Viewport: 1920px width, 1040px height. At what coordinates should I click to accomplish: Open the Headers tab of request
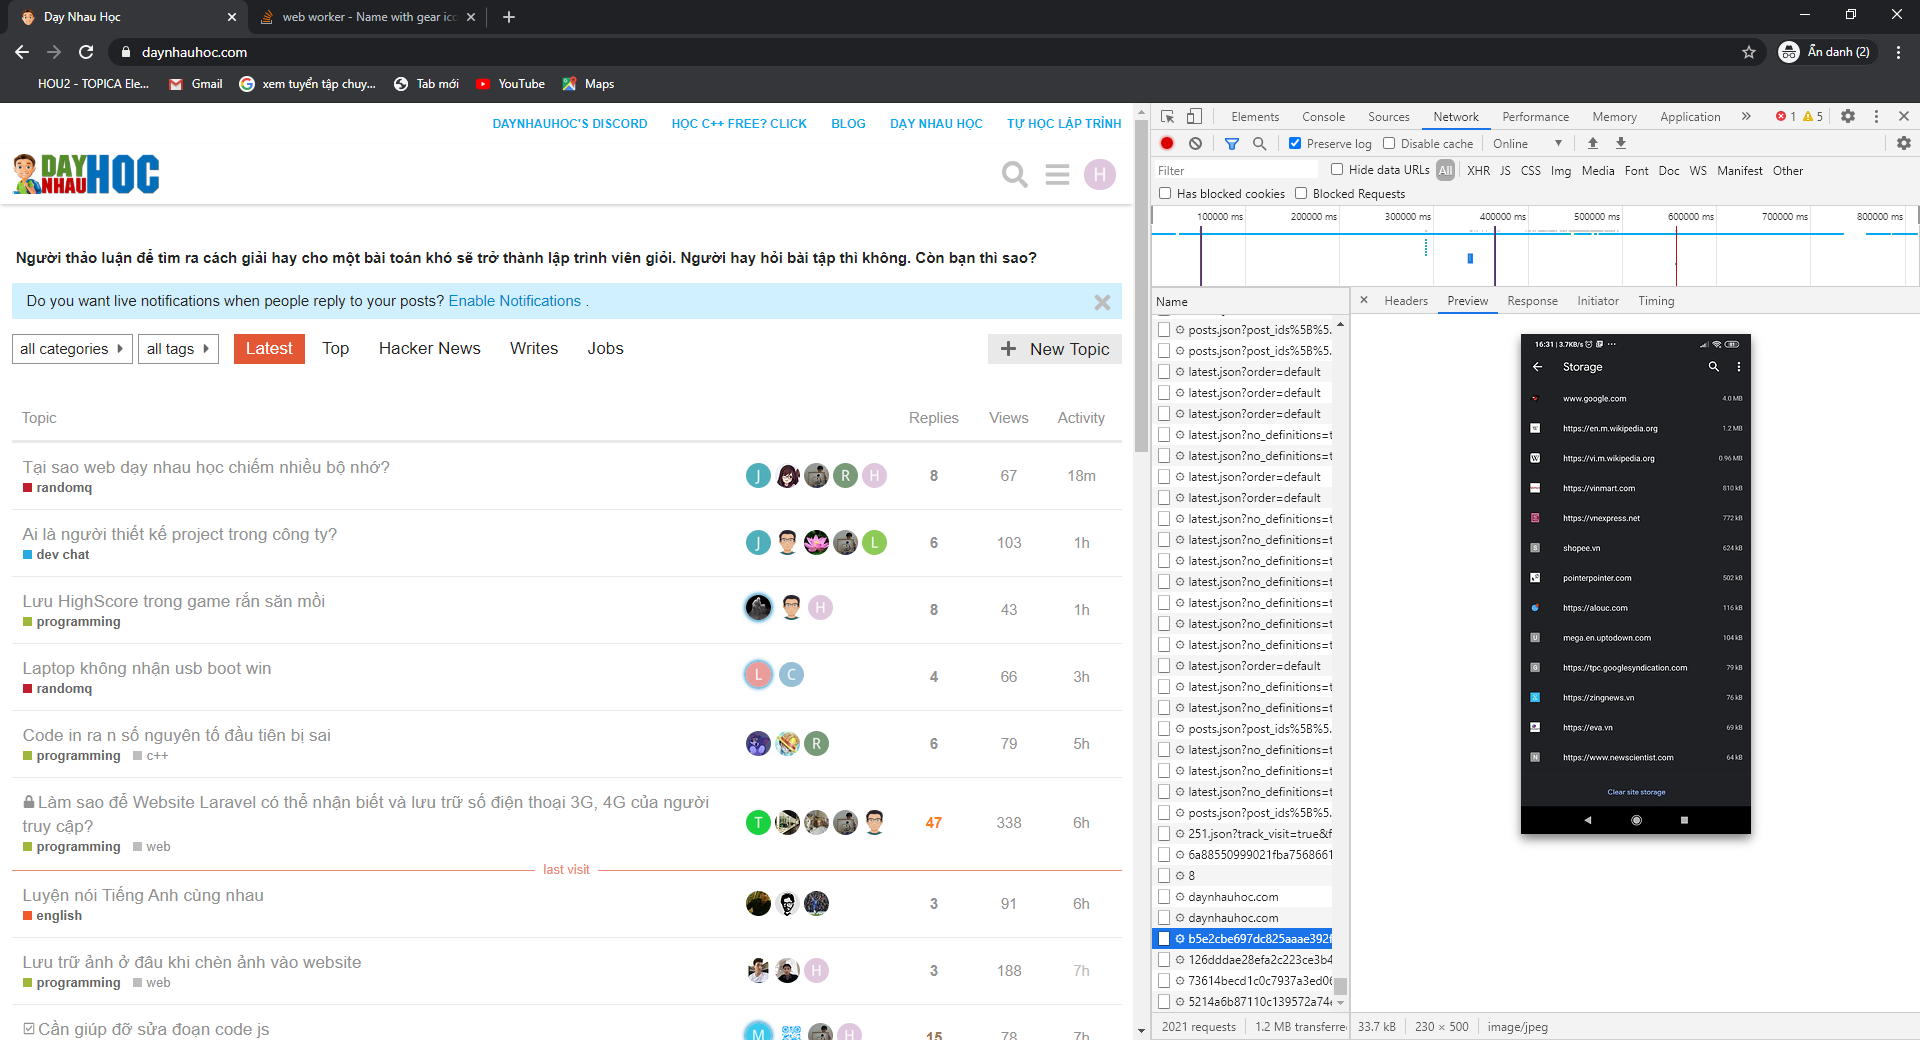1406,301
